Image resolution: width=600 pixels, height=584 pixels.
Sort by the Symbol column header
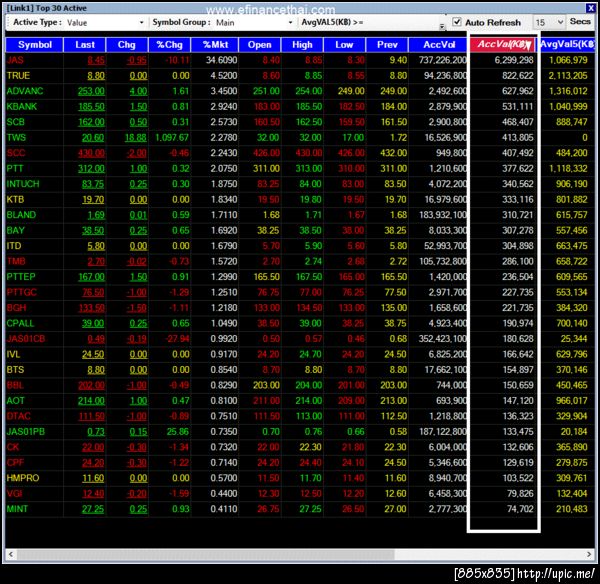(x=34, y=45)
